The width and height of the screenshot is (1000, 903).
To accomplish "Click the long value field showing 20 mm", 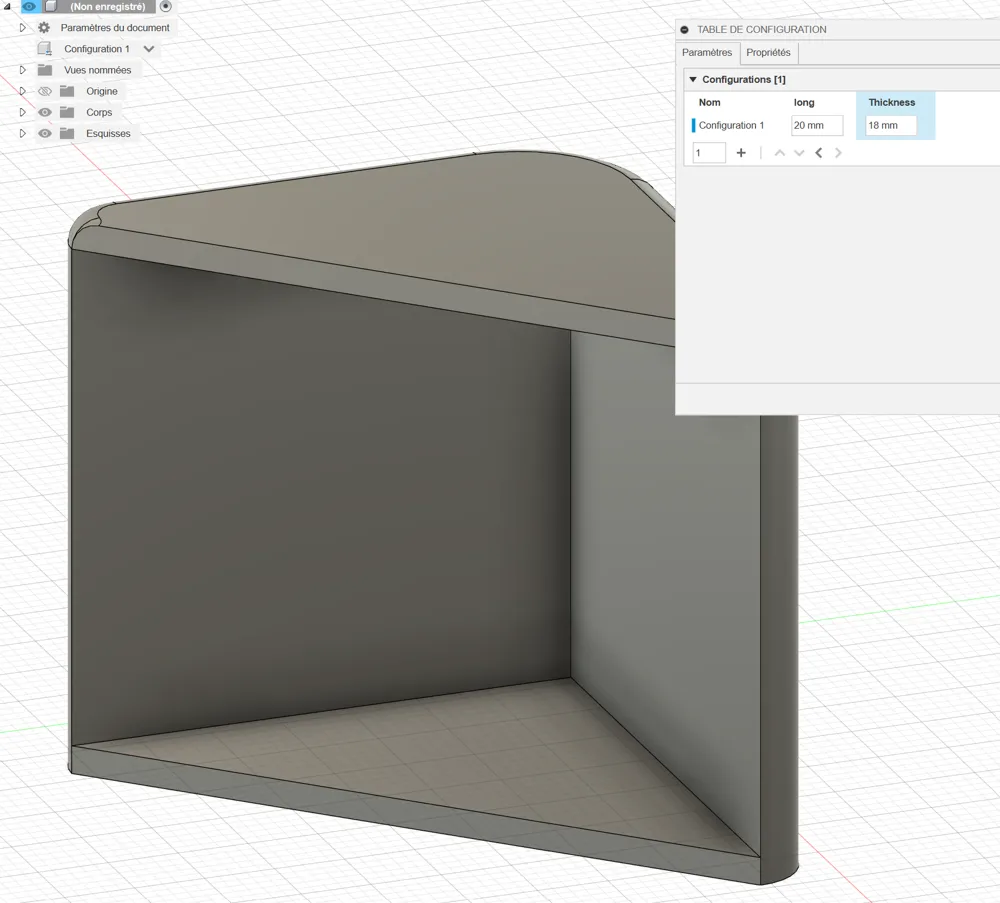I will click(x=817, y=125).
